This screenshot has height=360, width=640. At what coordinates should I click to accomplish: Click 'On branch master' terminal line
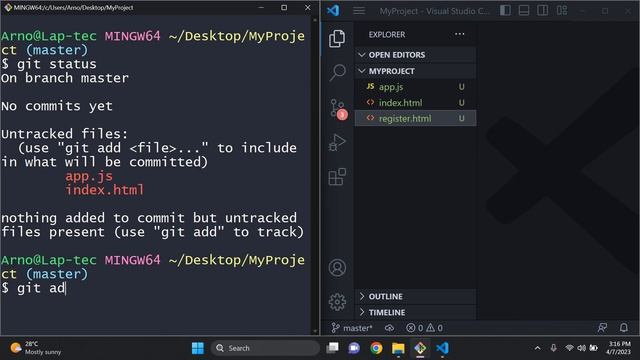(65, 78)
